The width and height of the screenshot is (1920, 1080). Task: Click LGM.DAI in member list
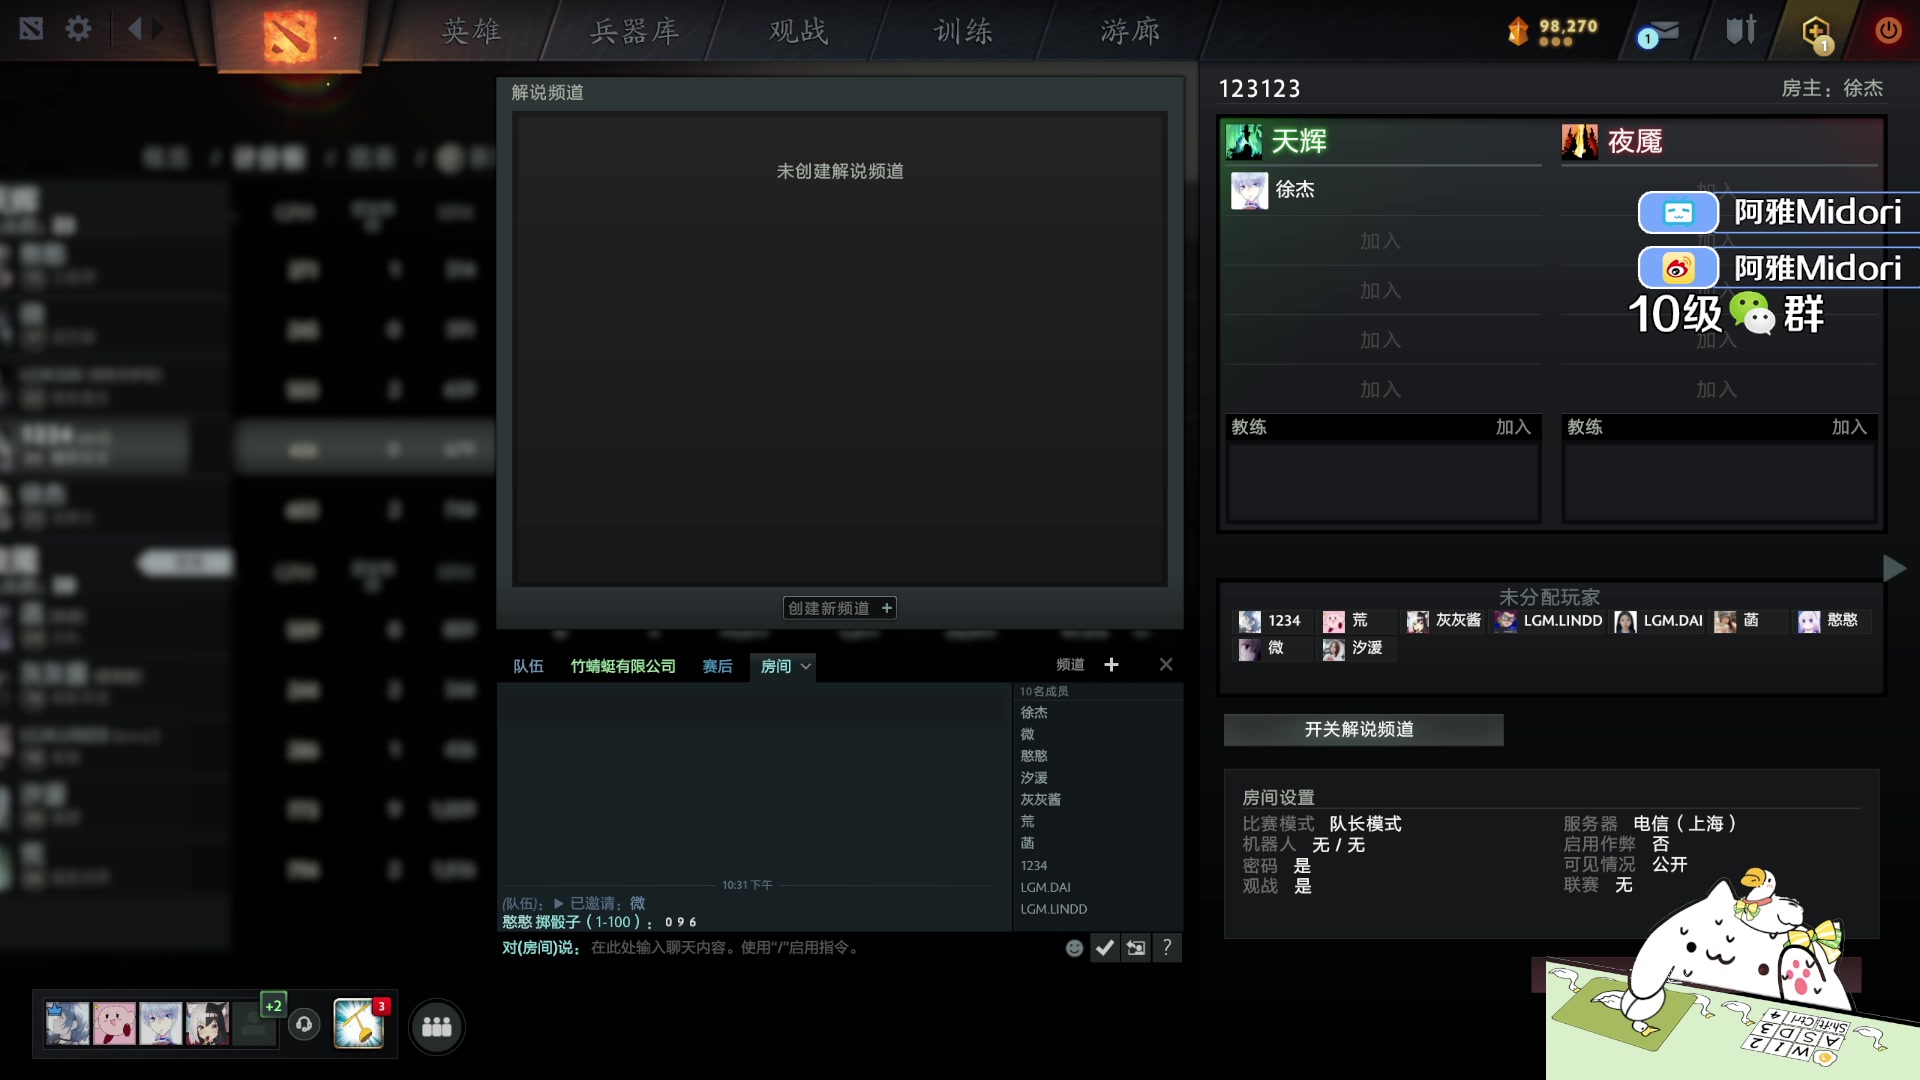click(x=1045, y=888)
